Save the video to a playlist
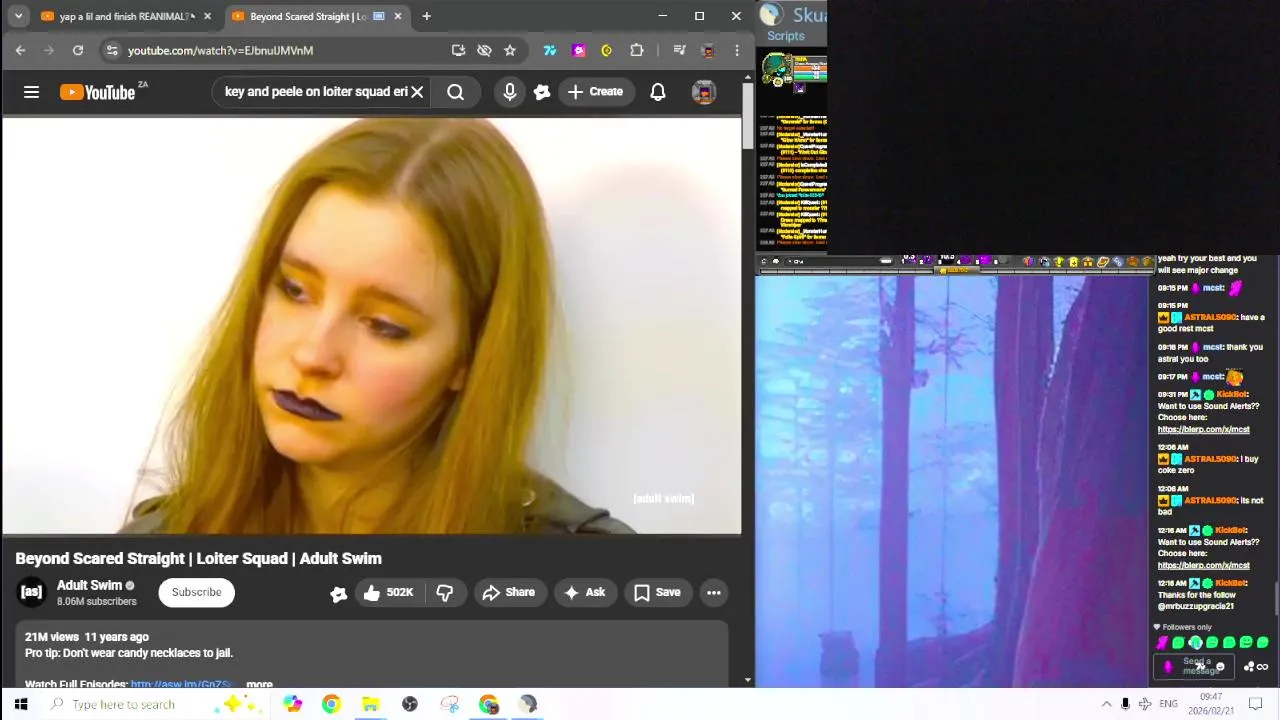This screenshot has height=720, width=1280. coord(657,593)
